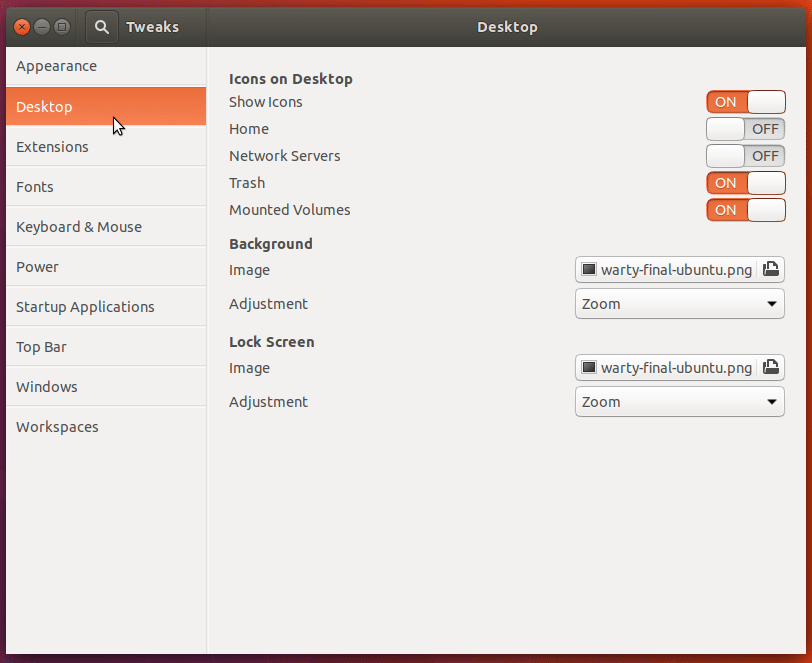Open the Background Adjustment Zoom dropdown
This screenshot has width=812, height=663.
680,304
